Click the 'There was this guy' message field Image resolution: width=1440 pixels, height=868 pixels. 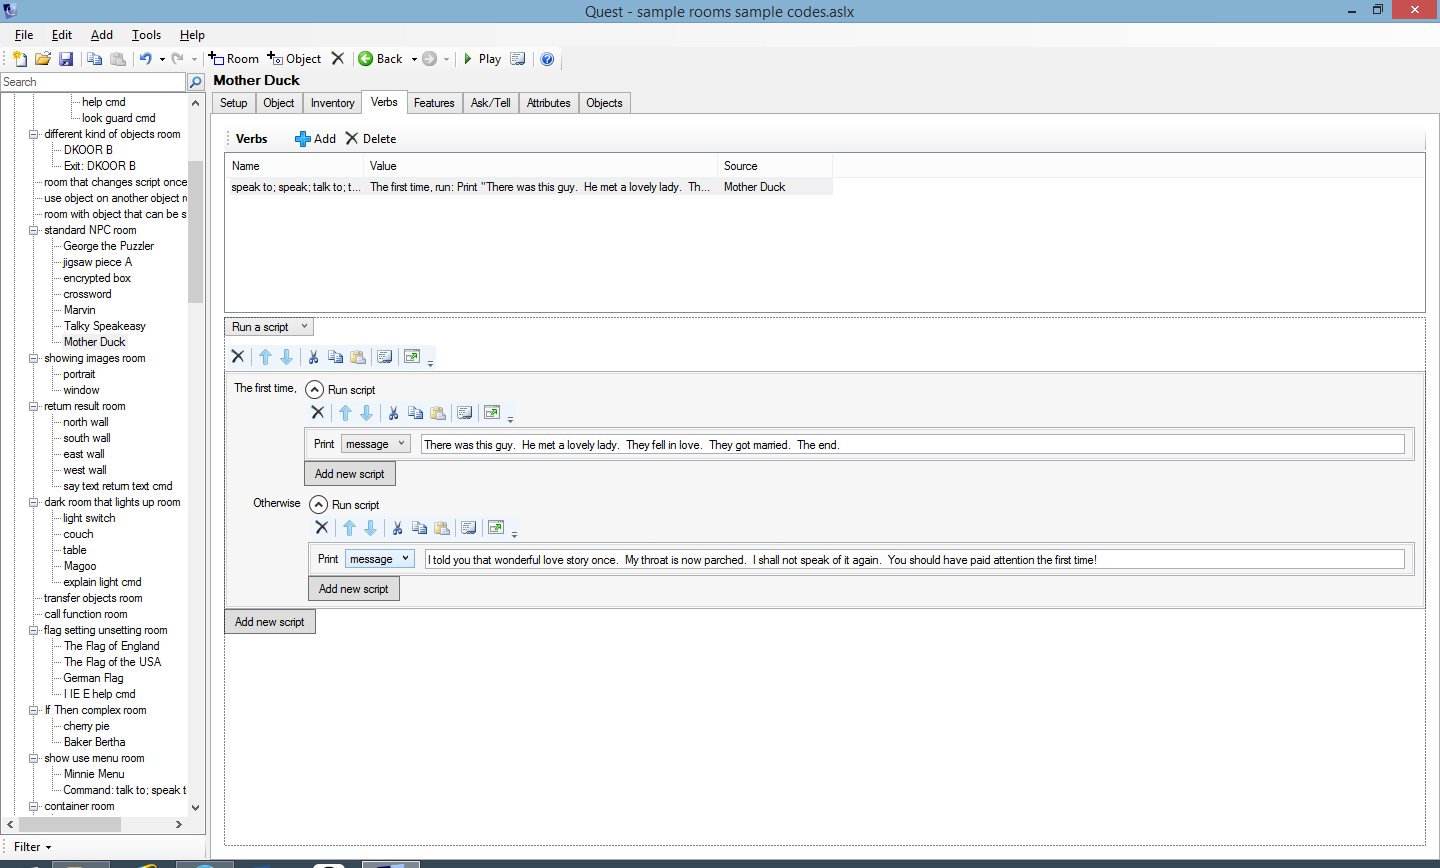(911, 445)
